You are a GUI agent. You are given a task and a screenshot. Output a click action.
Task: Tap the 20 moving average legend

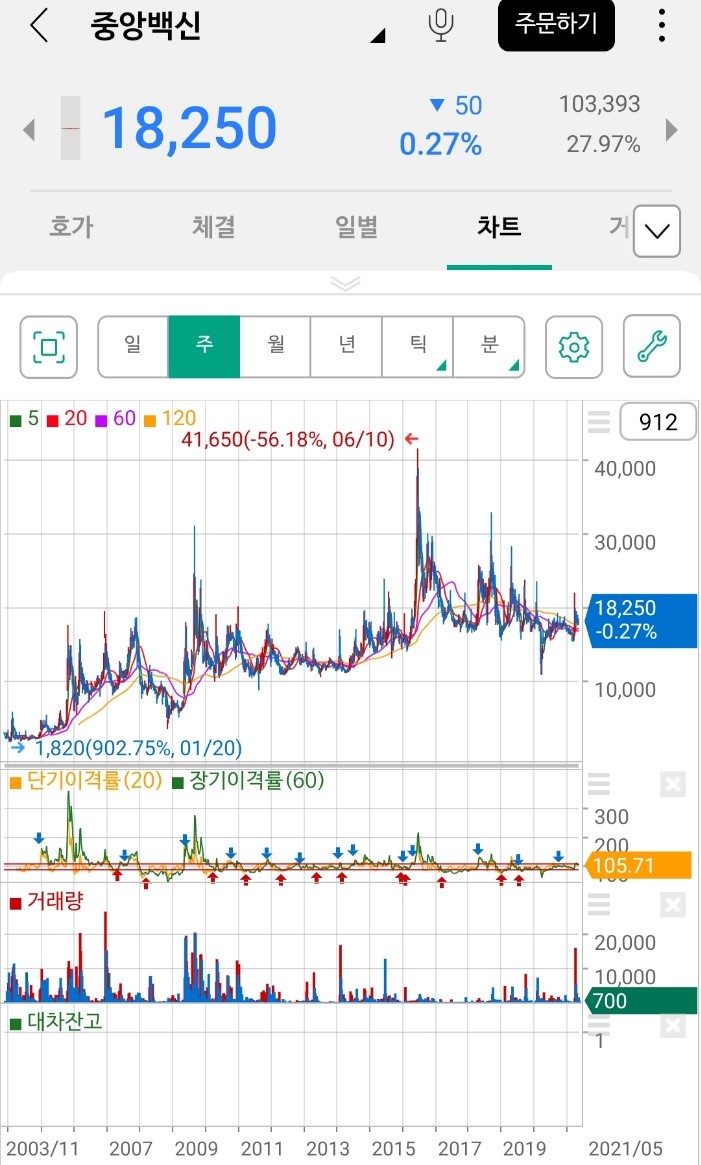[67, 419]
